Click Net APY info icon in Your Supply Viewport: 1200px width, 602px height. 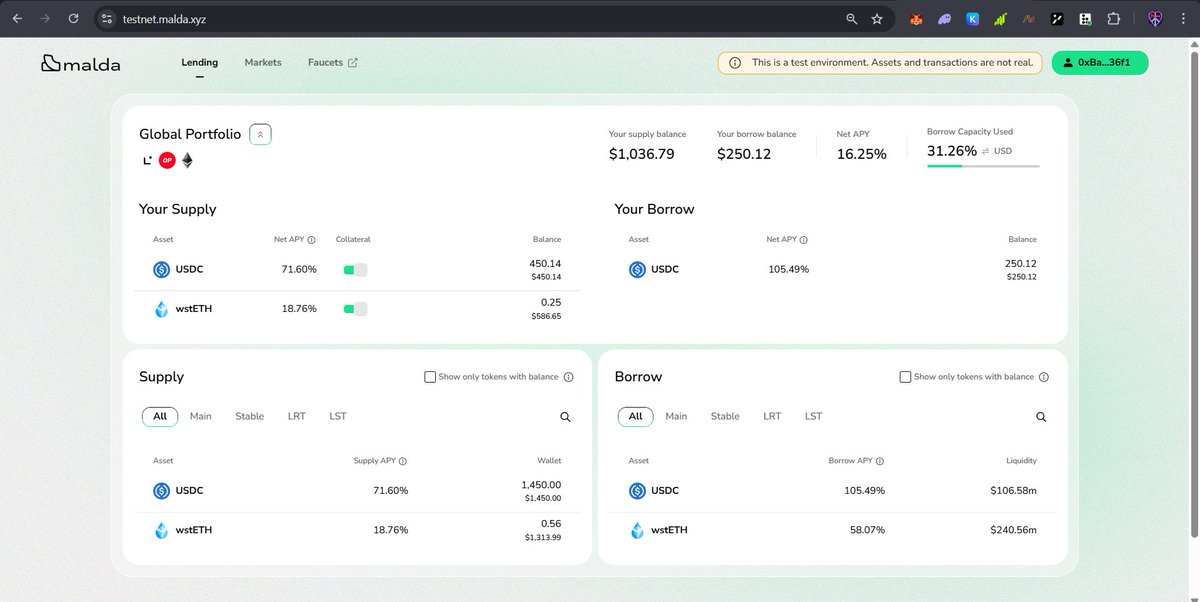(x=312, y=240)
